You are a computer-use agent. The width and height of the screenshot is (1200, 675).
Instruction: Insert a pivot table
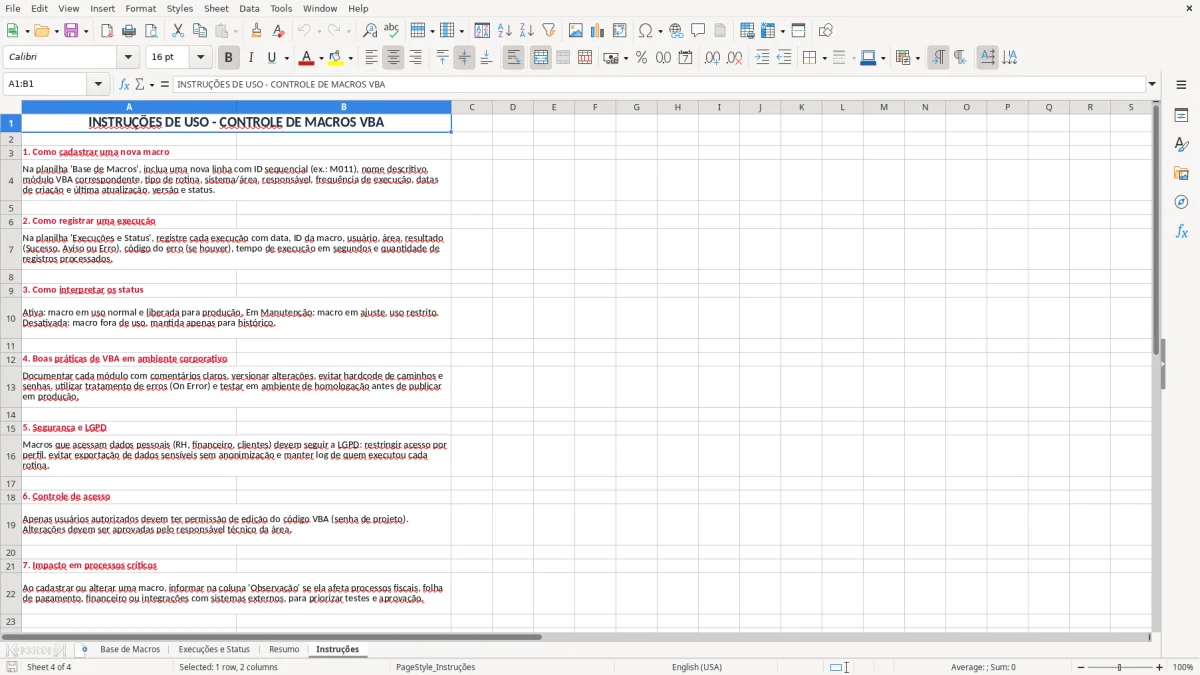[620, 31]
